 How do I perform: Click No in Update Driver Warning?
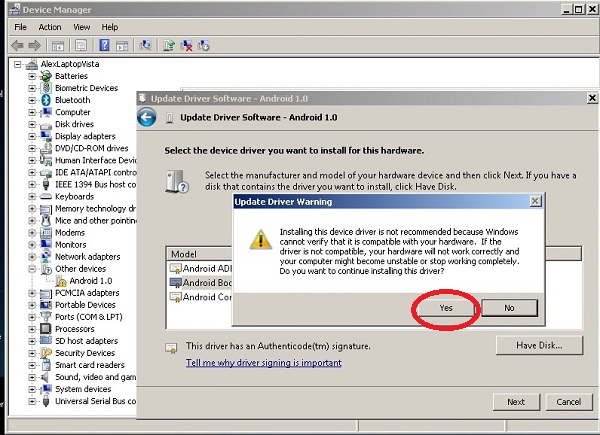click(509, 308)
